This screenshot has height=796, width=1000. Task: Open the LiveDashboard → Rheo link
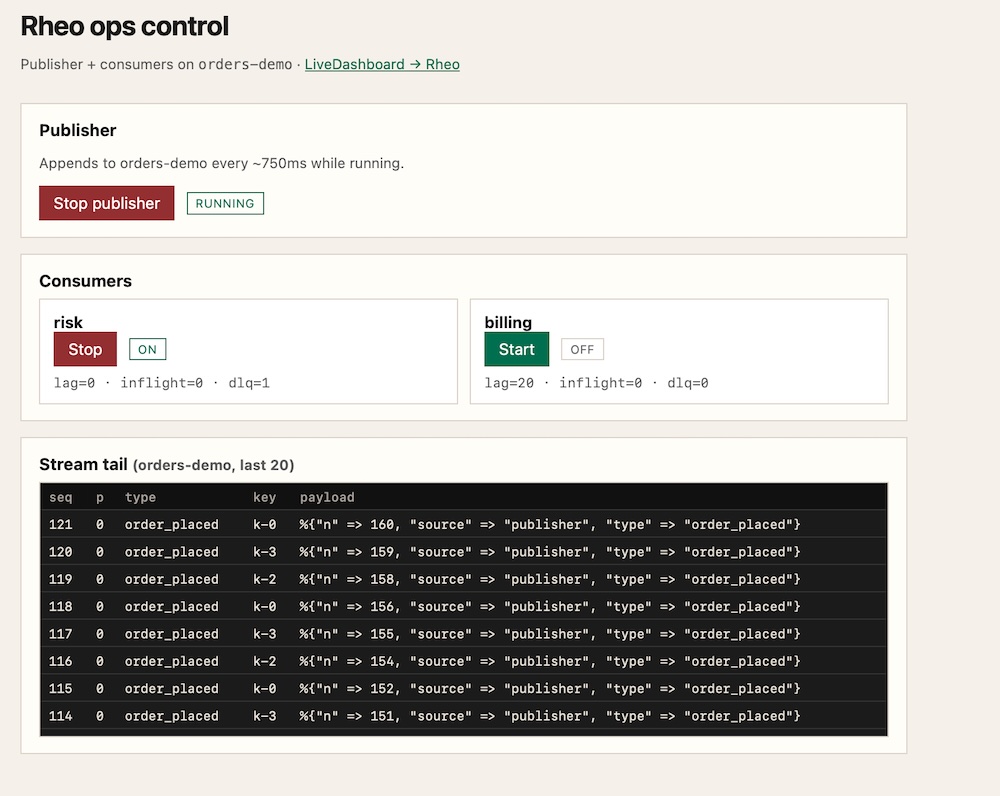[382, 64]
